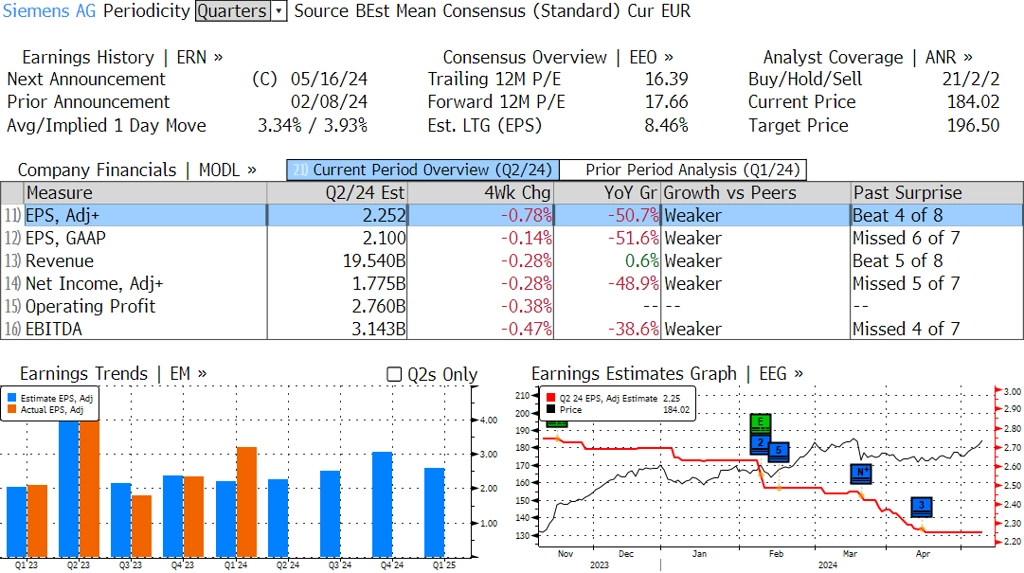Open Siemens AG security link
1024x573 pixels.
click(49, 11)
